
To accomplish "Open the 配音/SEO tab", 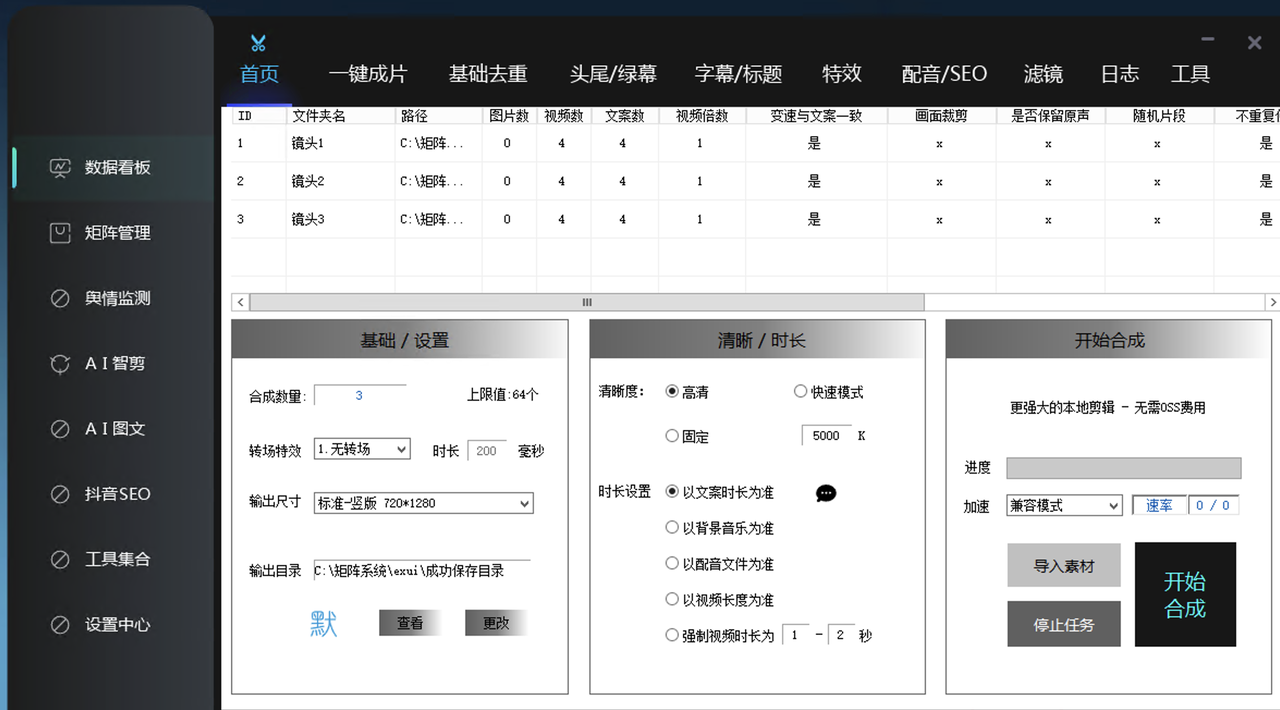I will coord(944,74).
